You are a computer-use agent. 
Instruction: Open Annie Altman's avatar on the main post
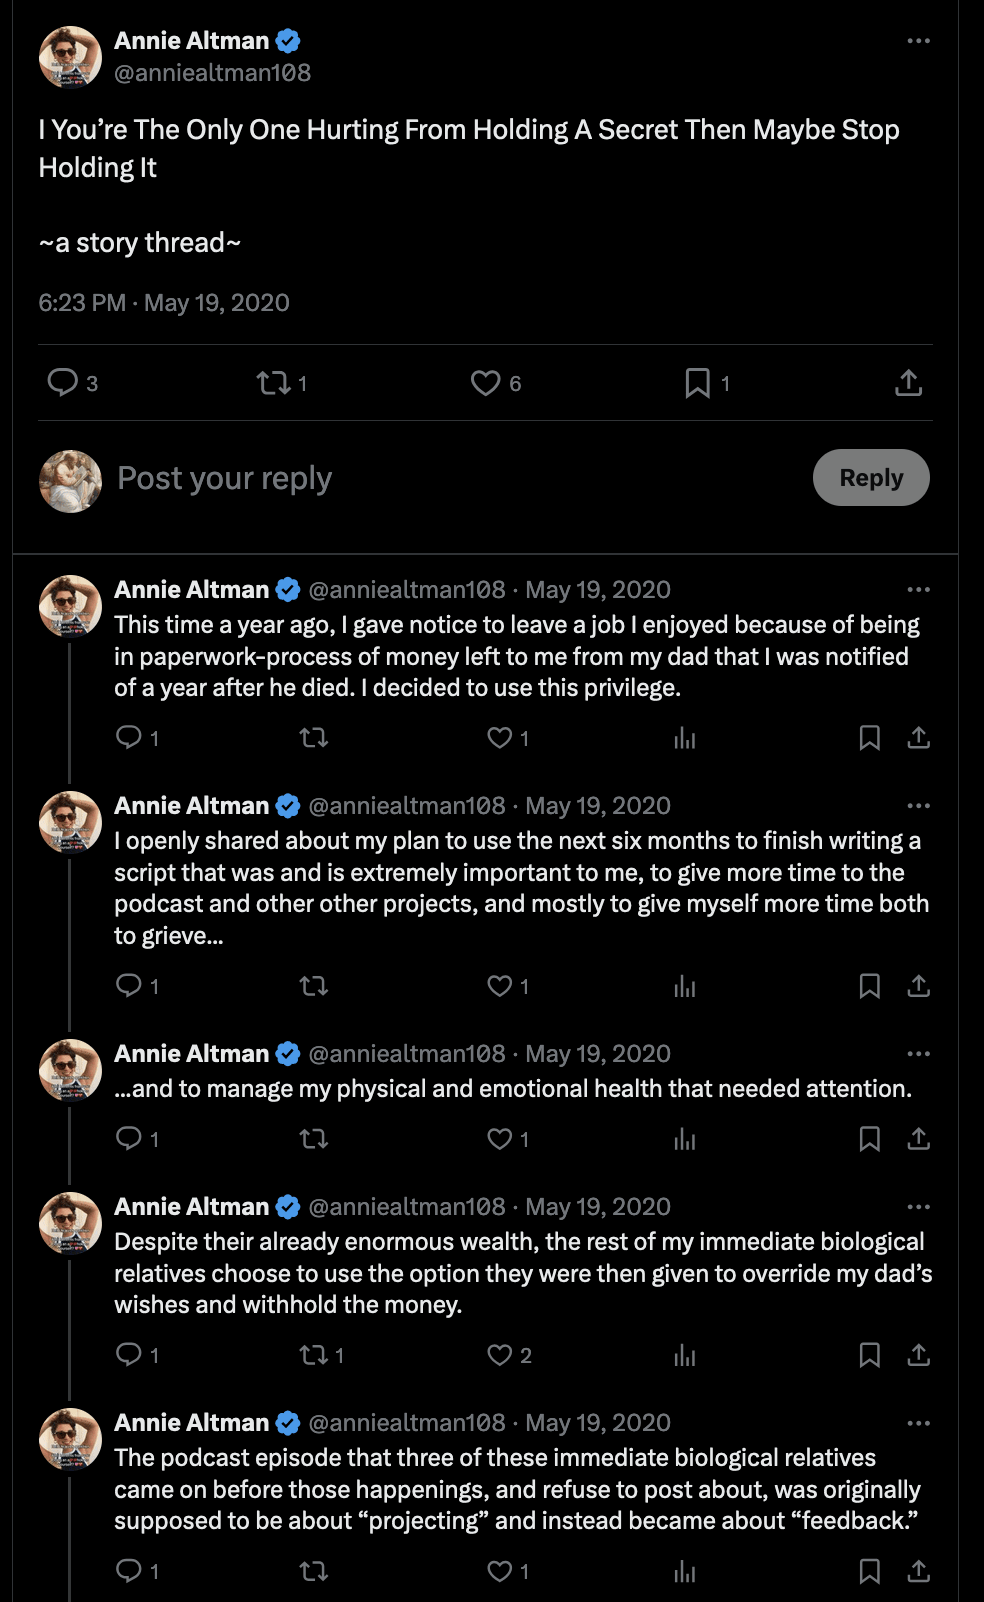pos(70,57)
